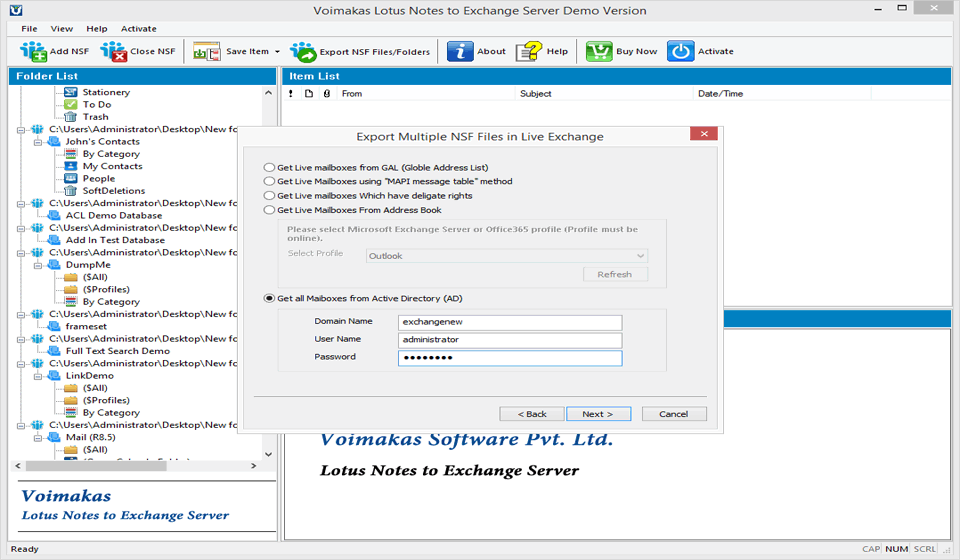Open the Select Profile Outlook dropdown
960x560 pixels.
(507, 256)
